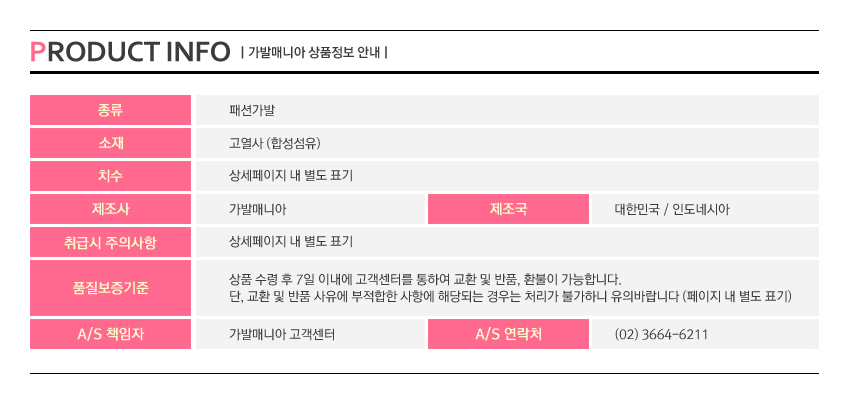
Task: Click the 7일 이내 exchange policy sentence
Action: point(425,279)
